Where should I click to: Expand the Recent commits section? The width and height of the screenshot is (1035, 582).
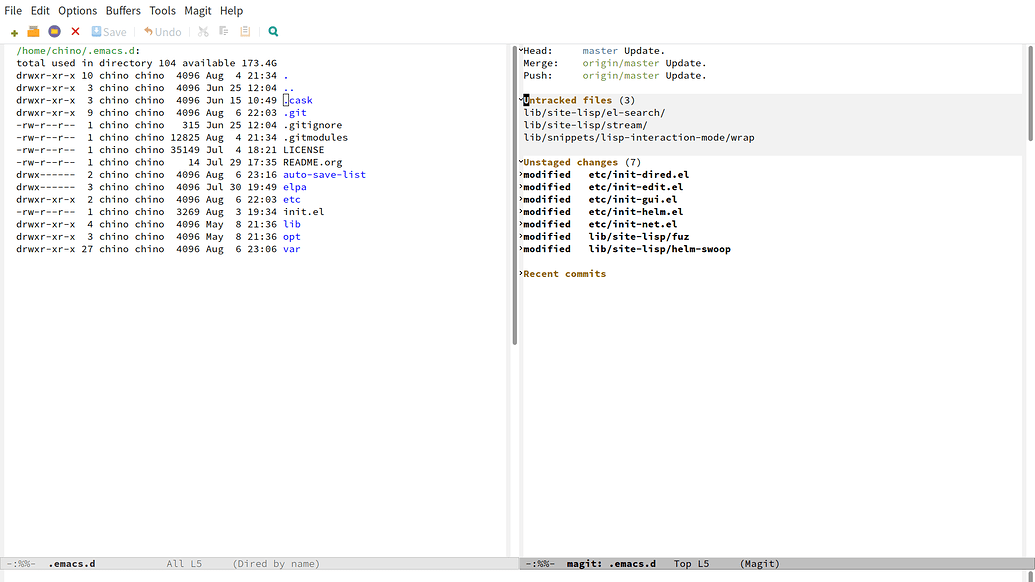click(x=565, y=274)
